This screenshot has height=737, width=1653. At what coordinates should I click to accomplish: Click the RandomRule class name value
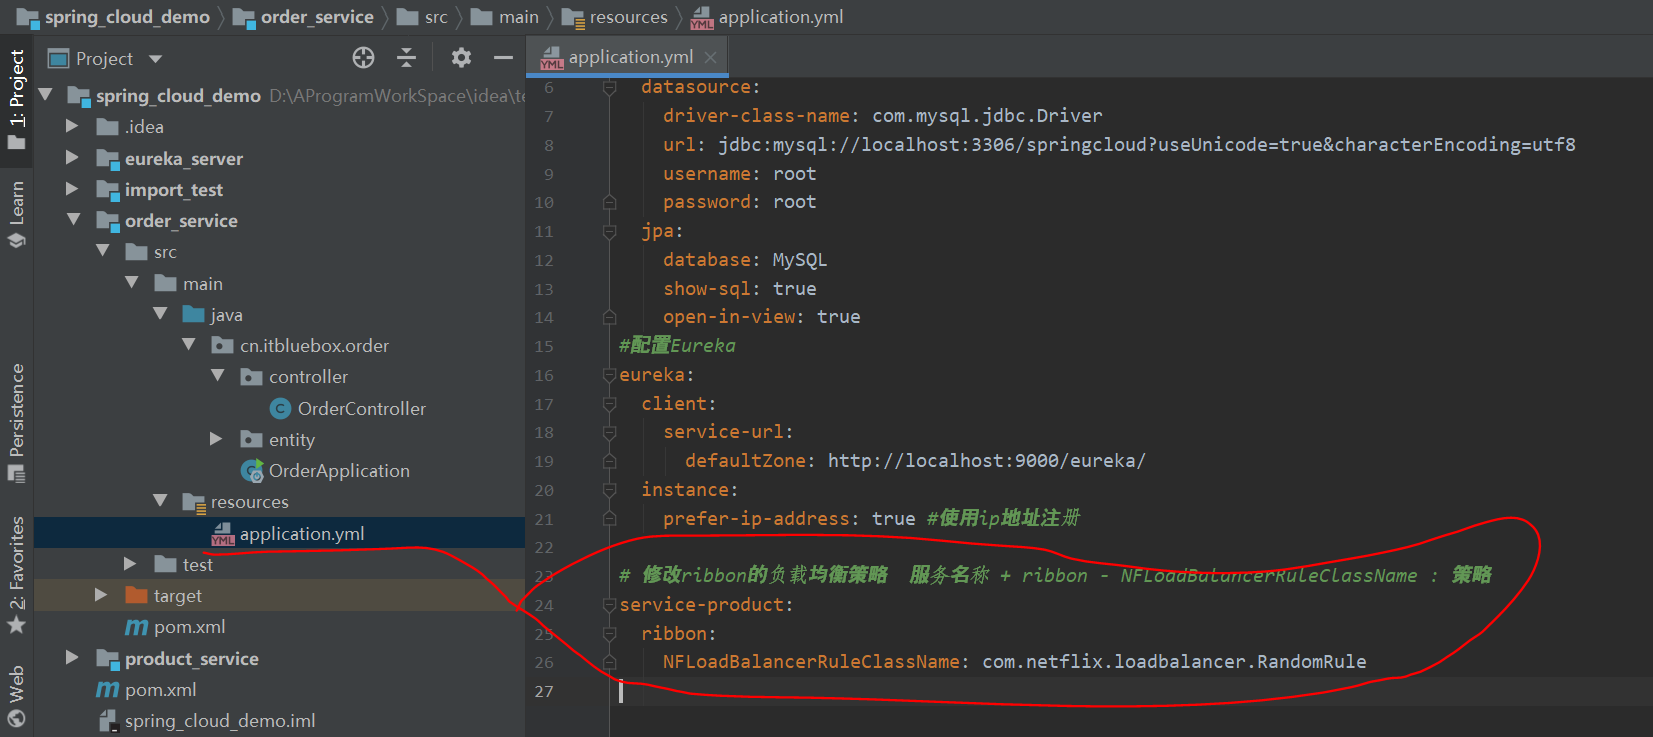1174,662
